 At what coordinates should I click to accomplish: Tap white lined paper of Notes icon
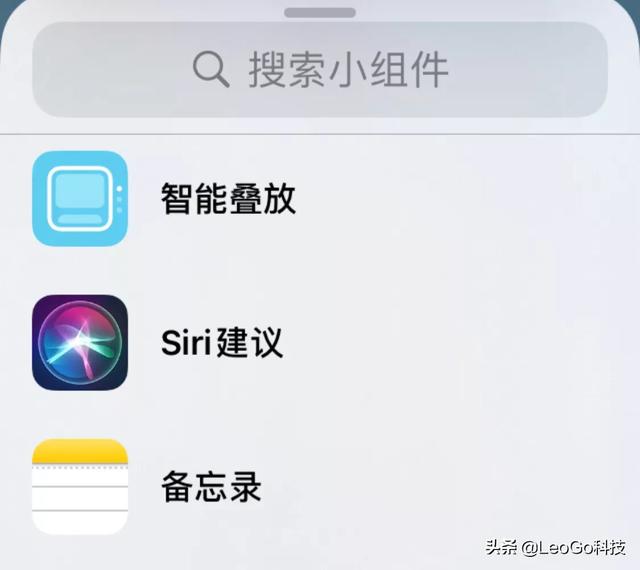point(80,500)
